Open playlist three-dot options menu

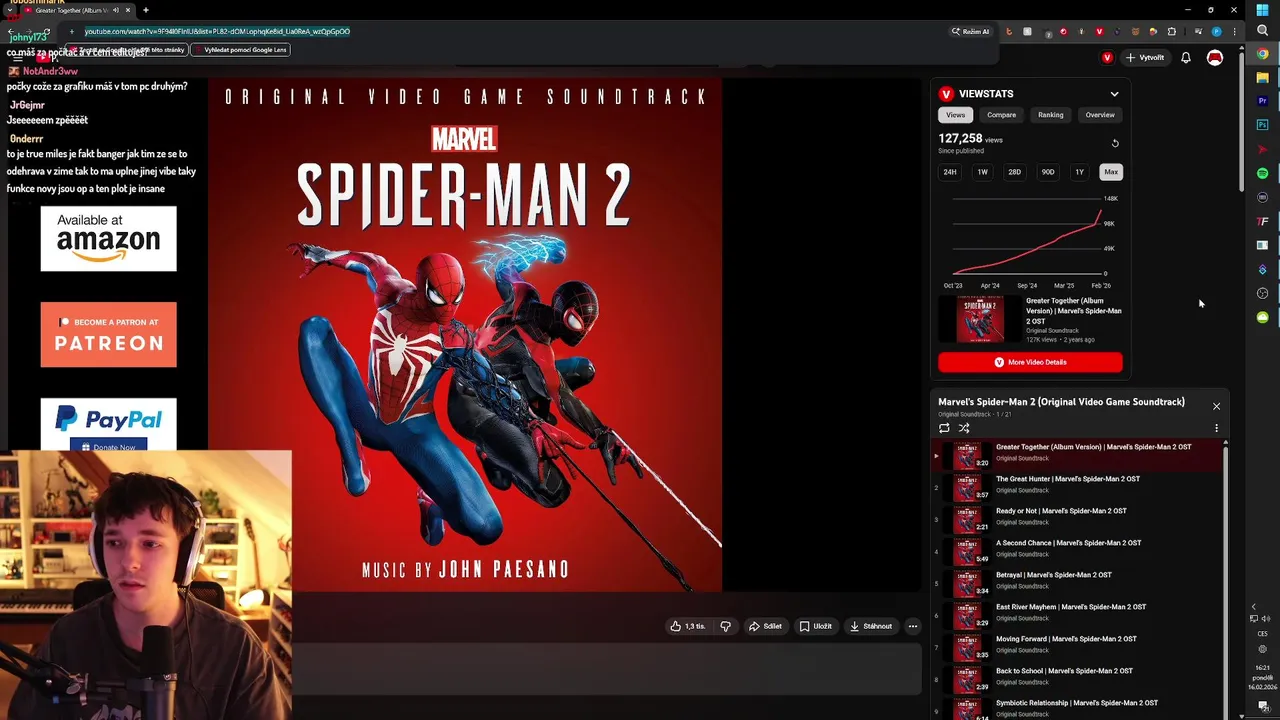(x=1216, y=428)
